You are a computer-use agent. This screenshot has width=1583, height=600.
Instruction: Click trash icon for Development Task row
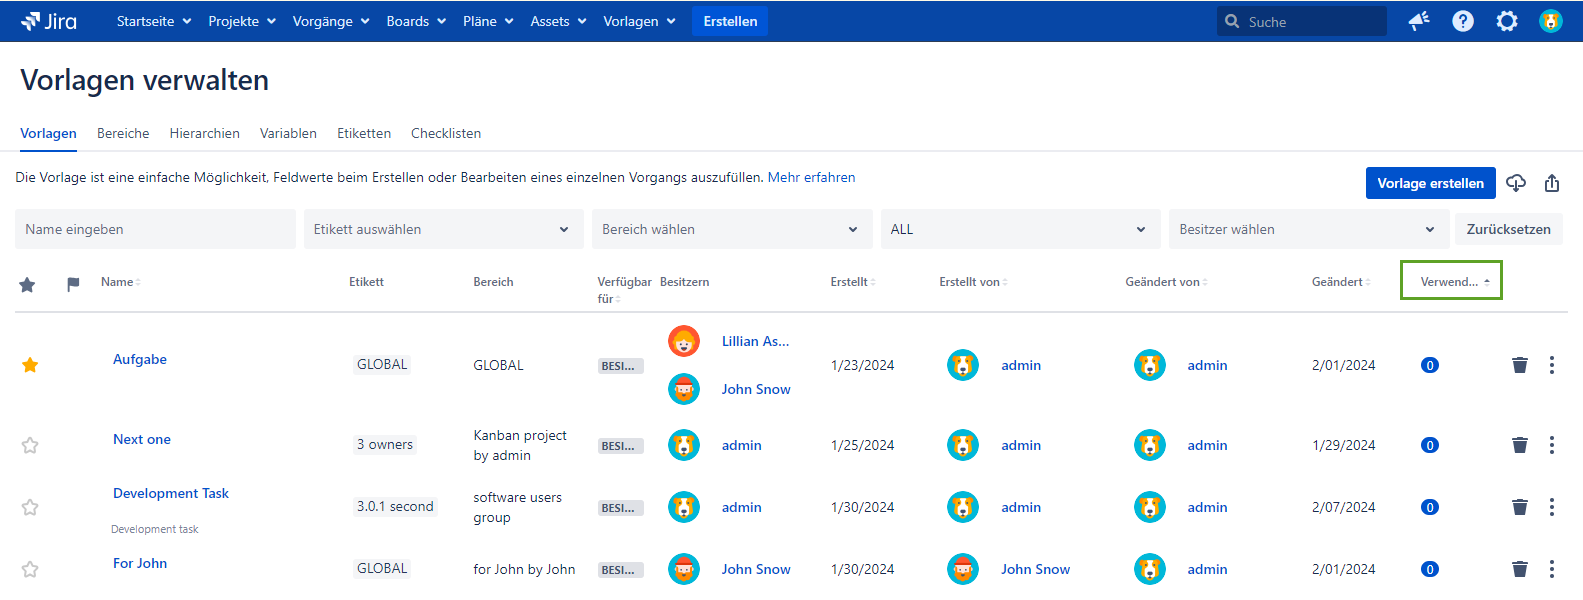[1519, 507]
